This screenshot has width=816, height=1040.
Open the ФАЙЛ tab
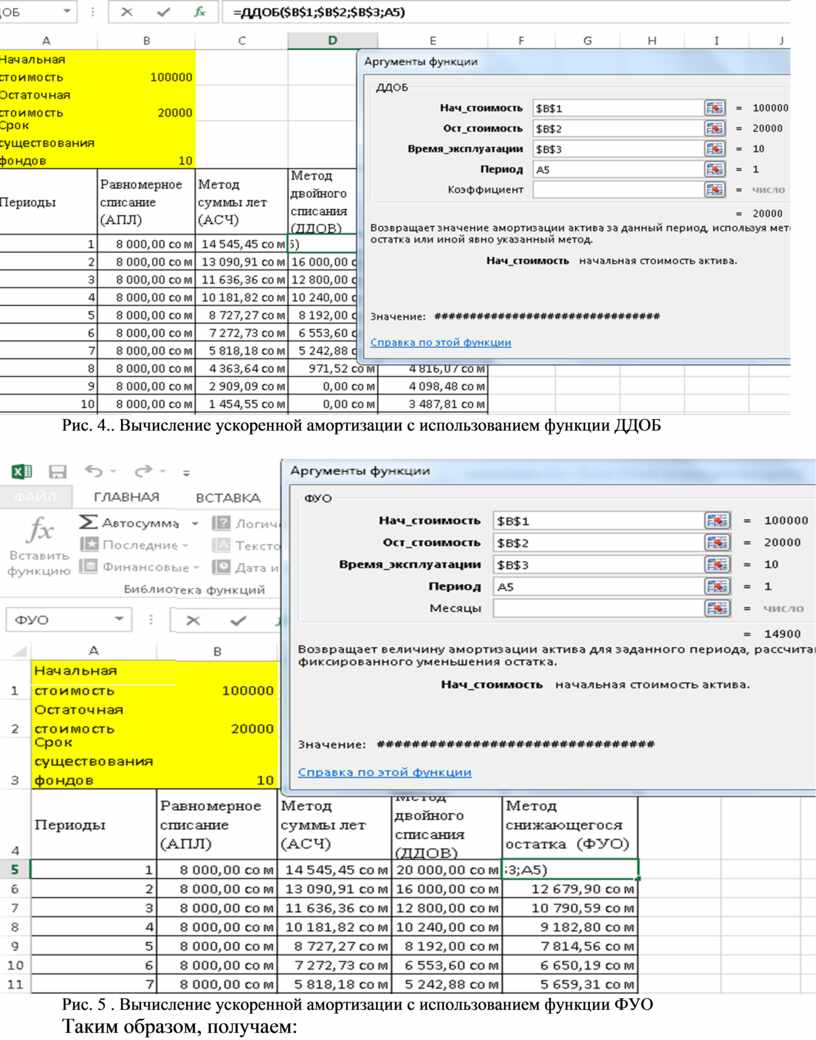click(x=35, y=497)
